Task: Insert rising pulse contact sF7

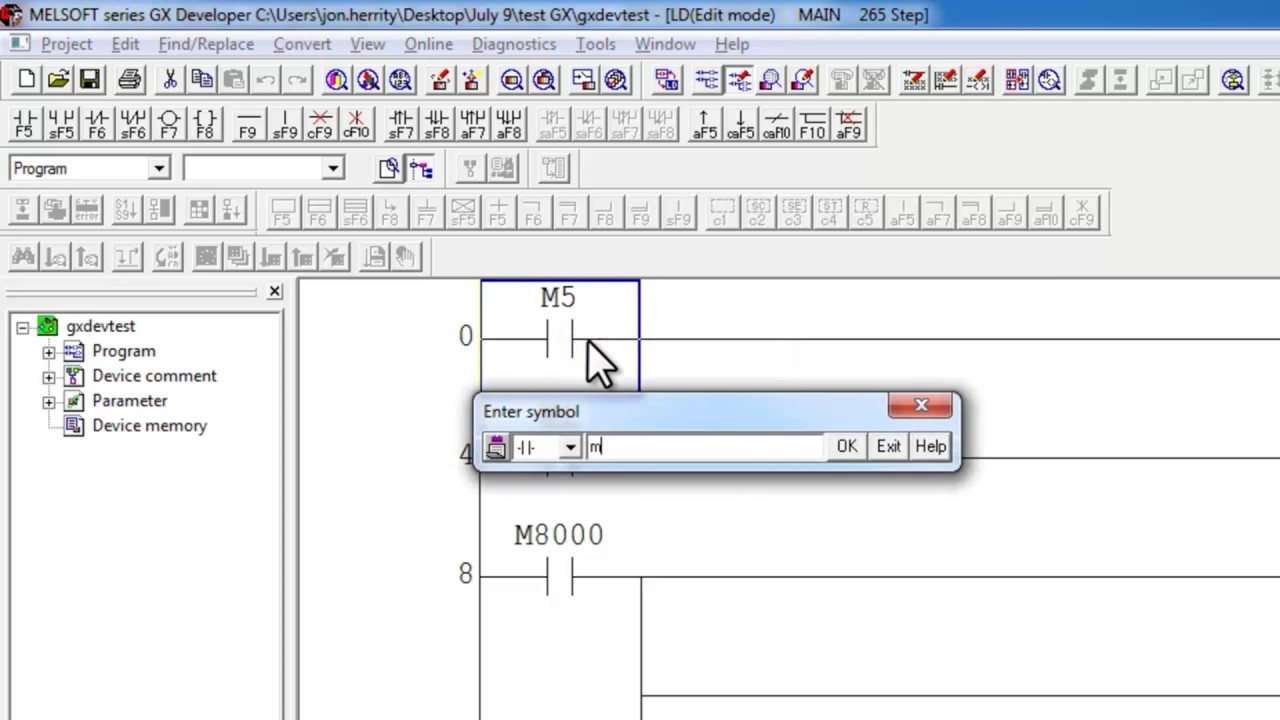Action: point(401,124)
